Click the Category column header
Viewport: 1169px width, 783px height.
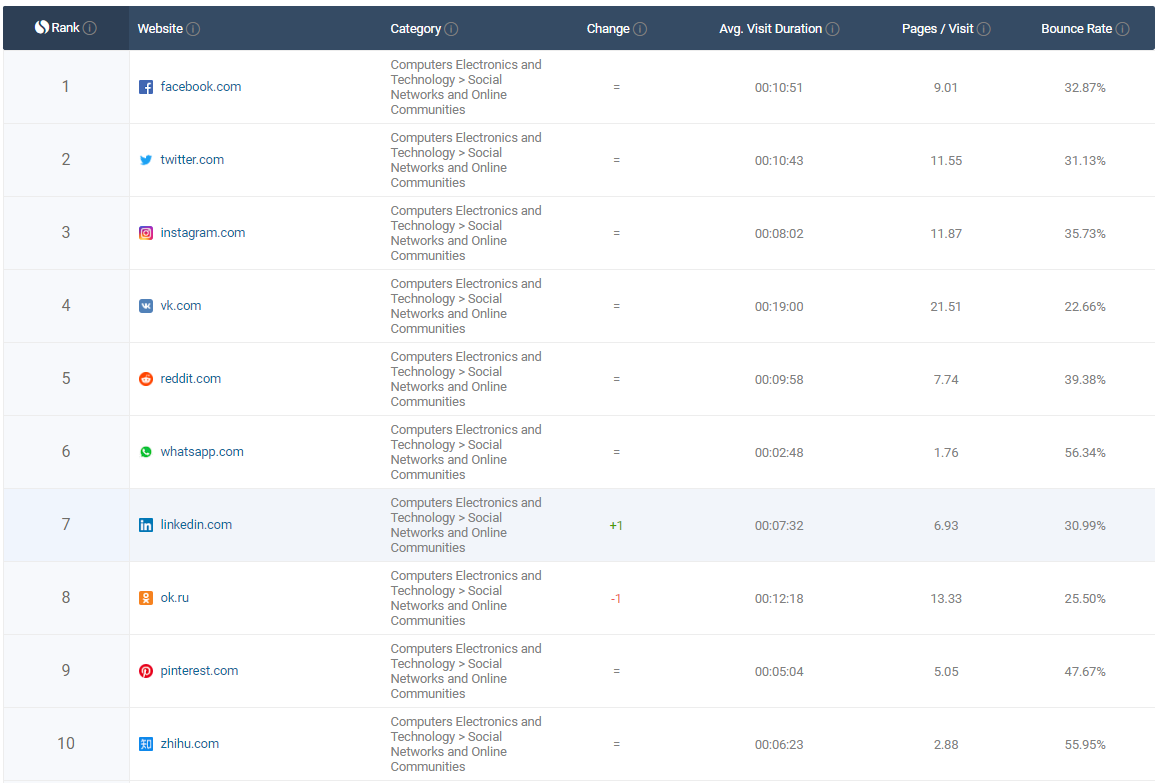coord(415,29)
